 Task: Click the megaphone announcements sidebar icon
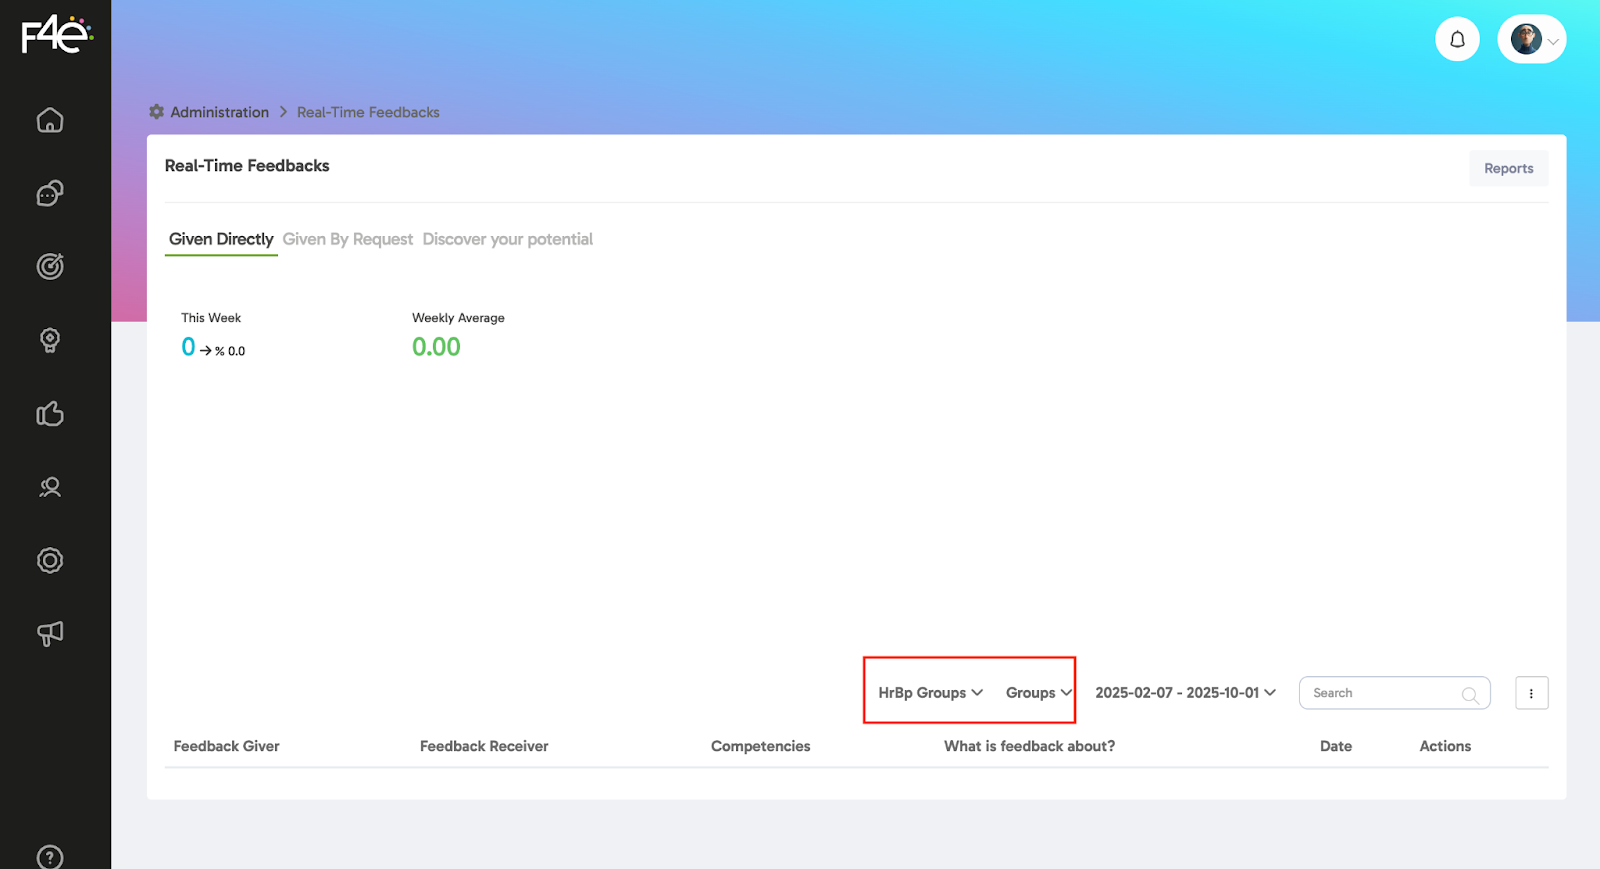click(50, 633)
